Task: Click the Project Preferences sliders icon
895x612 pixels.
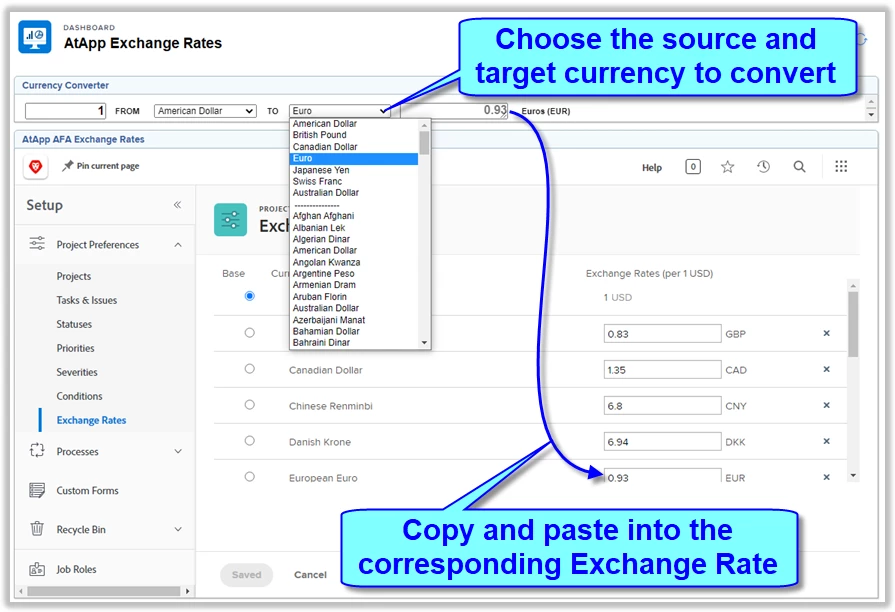Action: pyautogui.click(x=37, y=244)
